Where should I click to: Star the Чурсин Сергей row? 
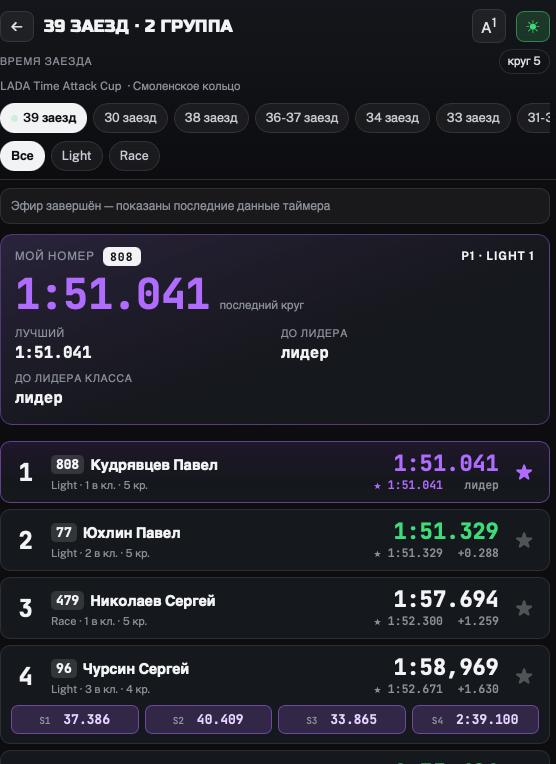pyautogui.click(x=524, y=676)
